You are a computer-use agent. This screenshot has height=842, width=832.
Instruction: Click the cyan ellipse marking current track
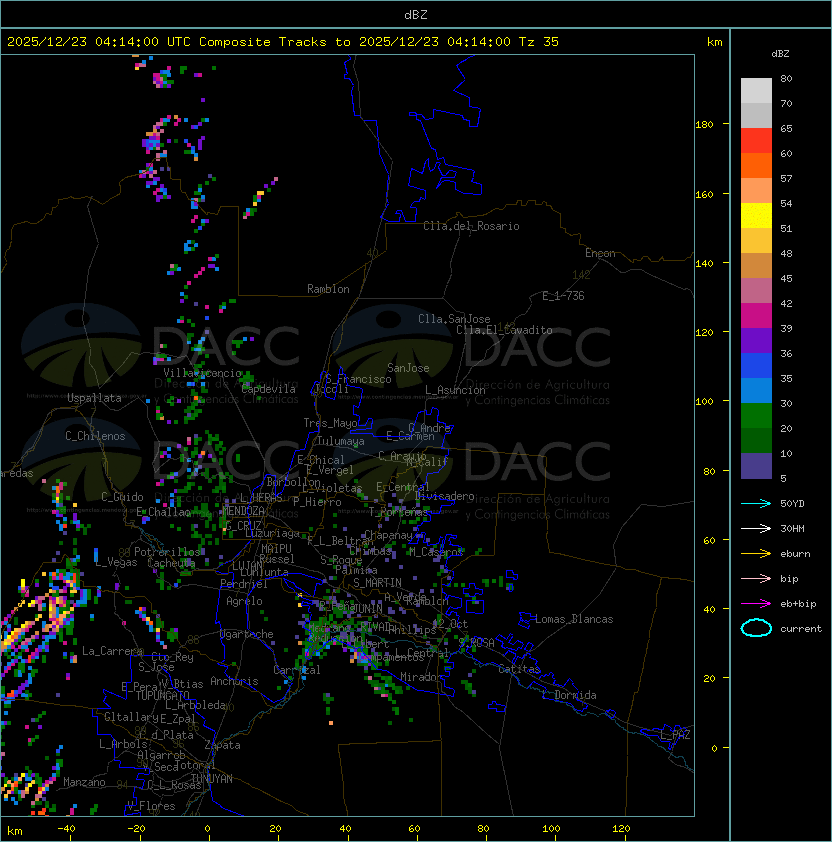click(x=756, y=628)
